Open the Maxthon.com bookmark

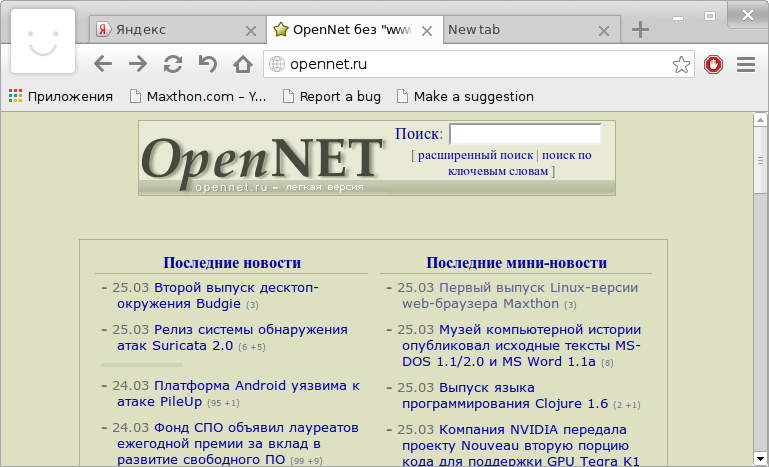coord(198,97)
